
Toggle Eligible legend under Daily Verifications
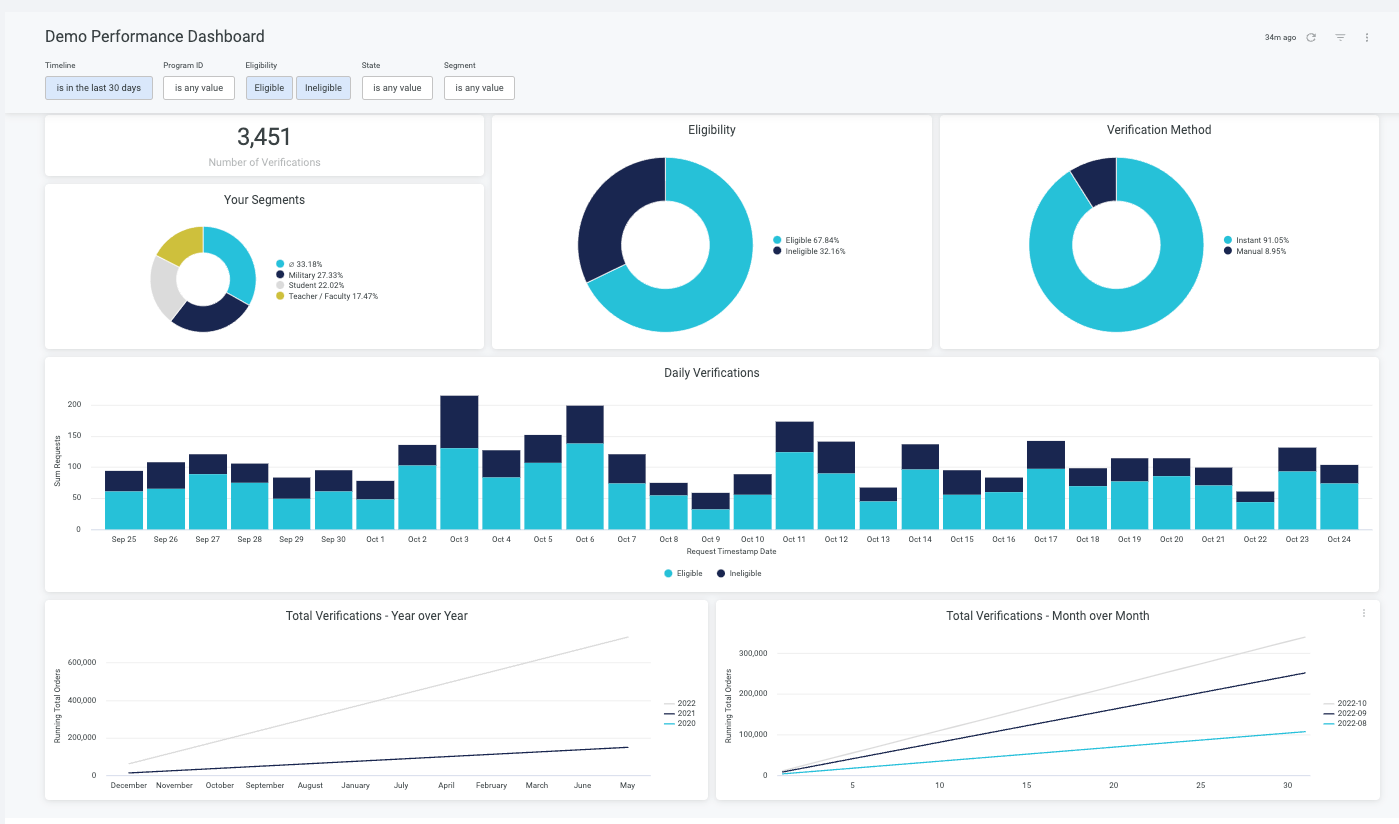click(x=683, y=573)
